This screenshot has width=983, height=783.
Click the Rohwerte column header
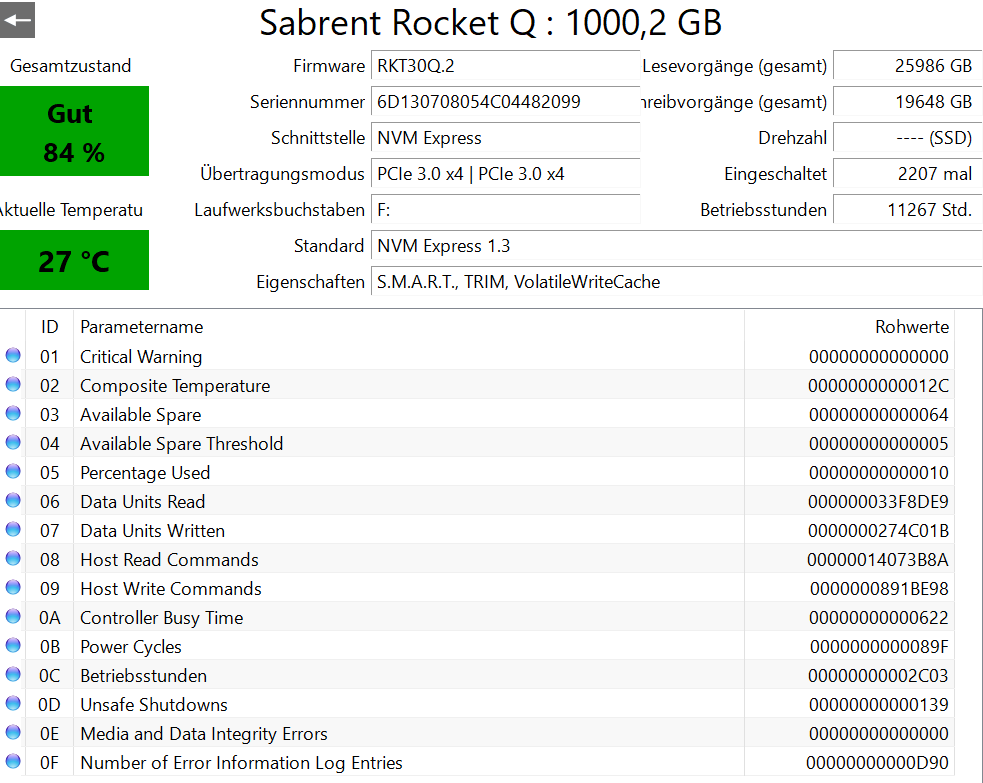point(912,327)
